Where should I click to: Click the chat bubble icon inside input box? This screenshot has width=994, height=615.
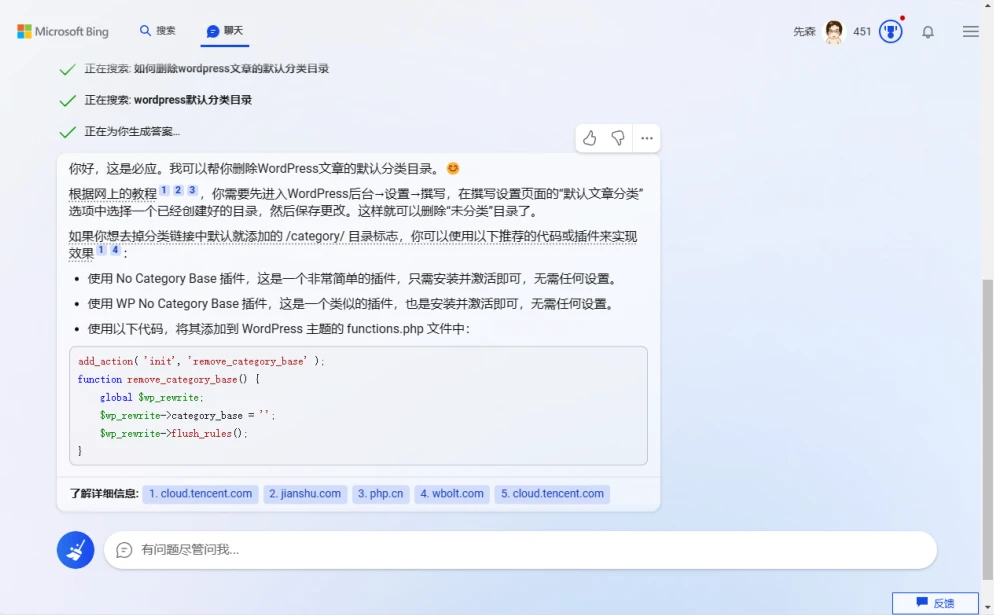pos(124,549)
